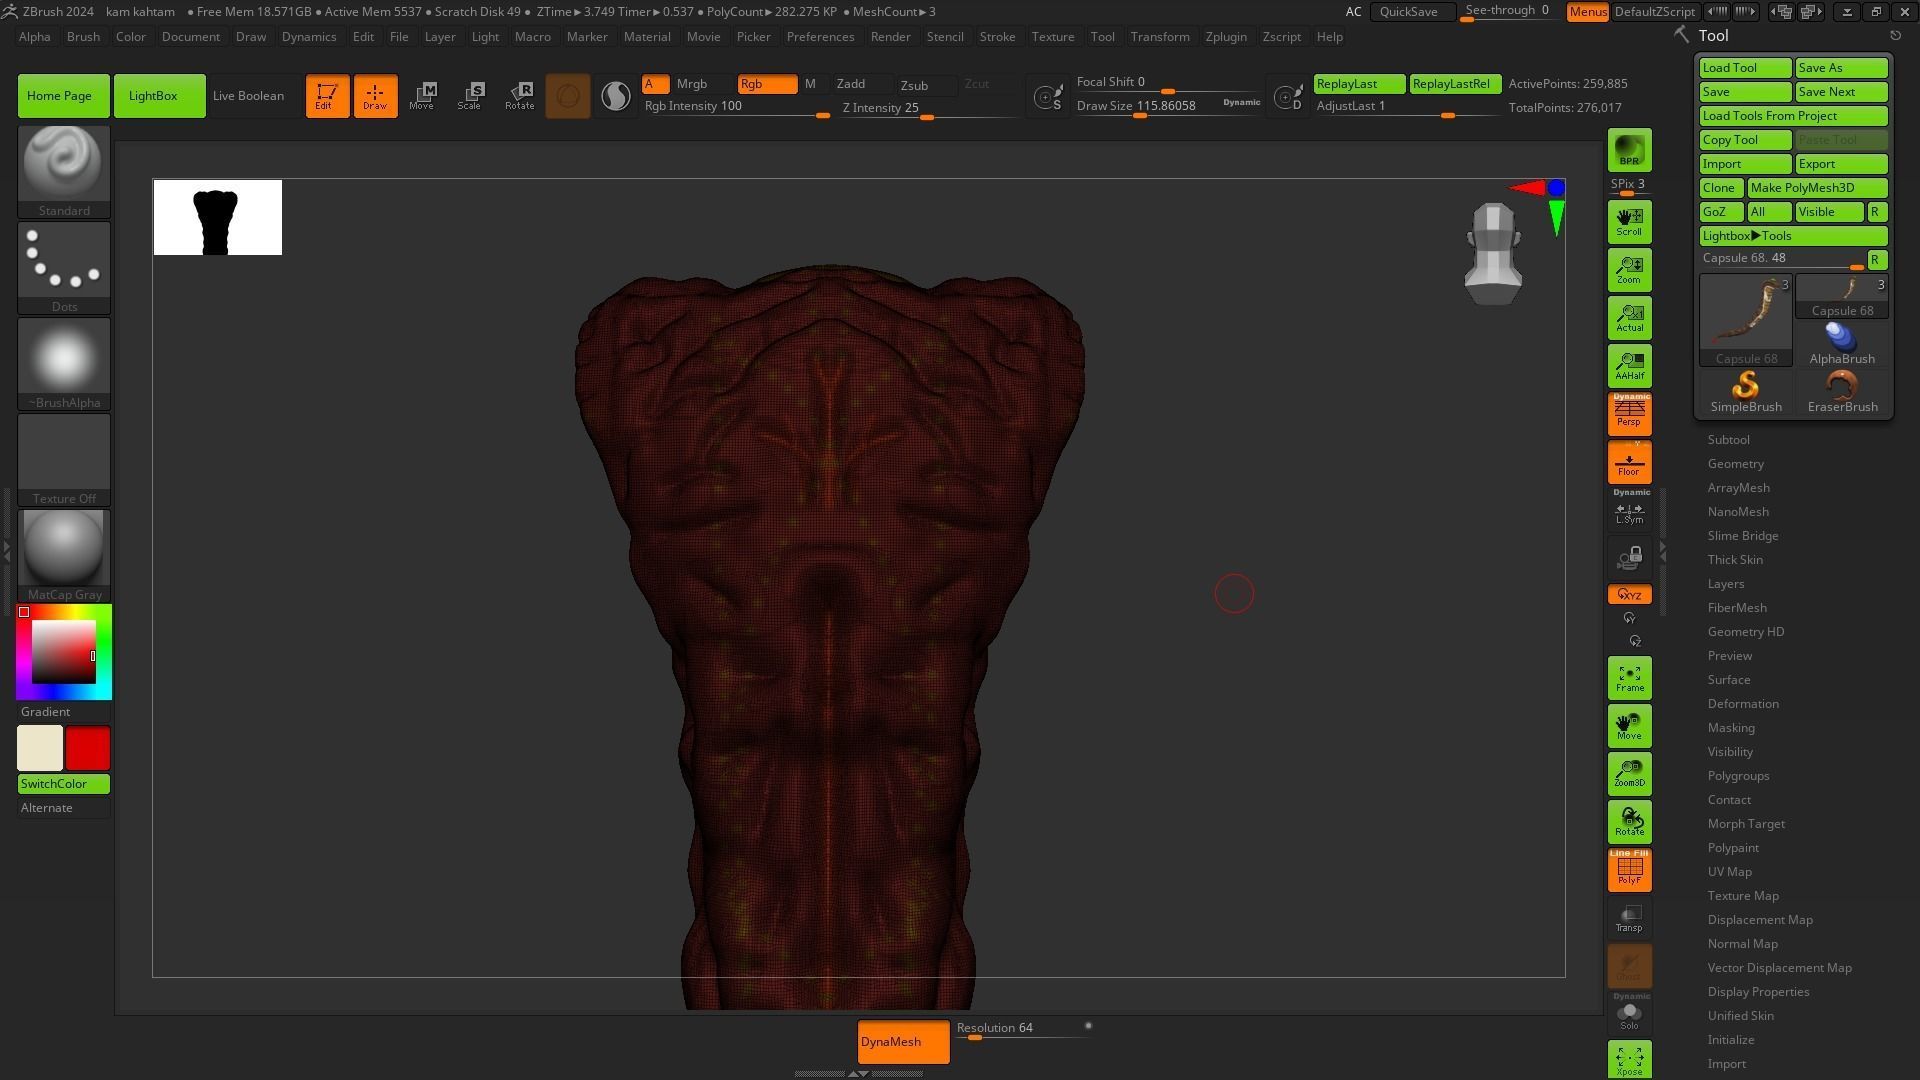Click the Frame view icon
The image size is (1920, 1080).
pyautogui.click(x=1629, y=678)
